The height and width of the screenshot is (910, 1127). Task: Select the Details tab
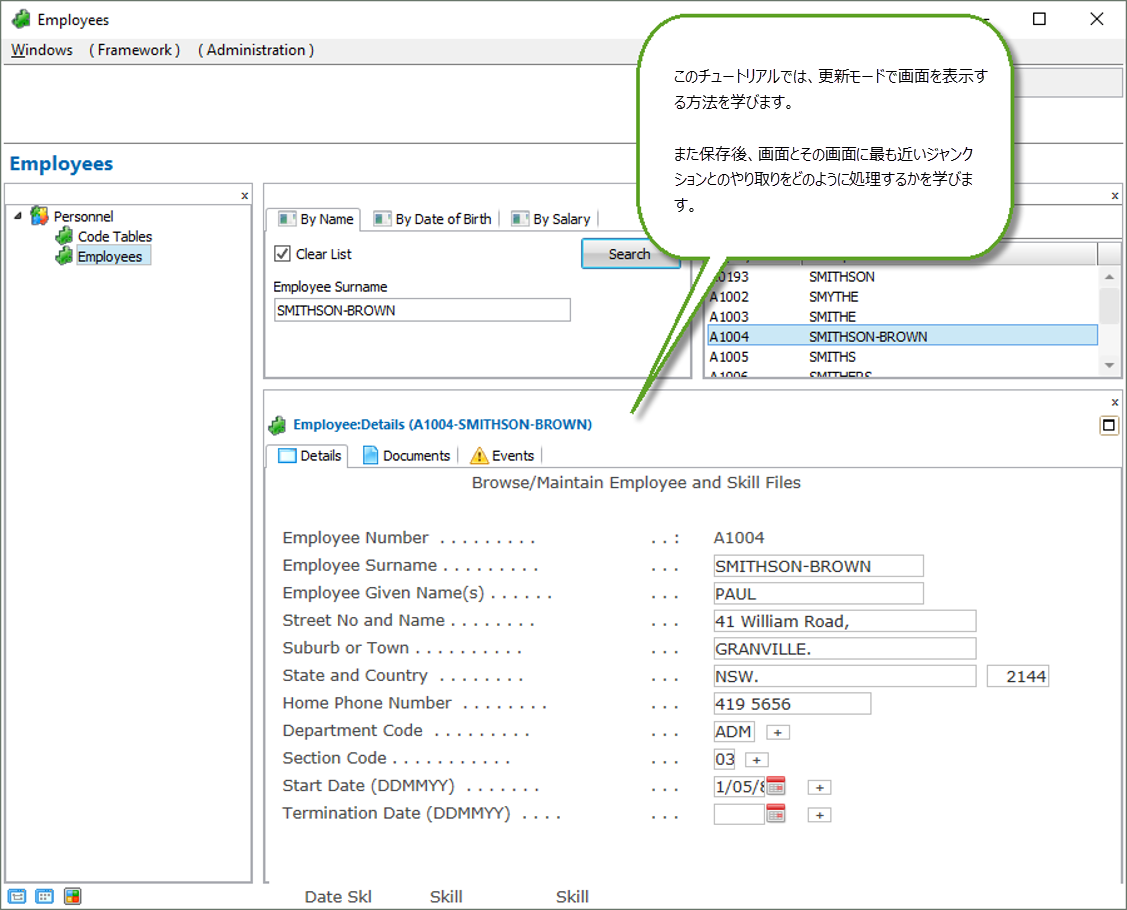tap(309, 456)
